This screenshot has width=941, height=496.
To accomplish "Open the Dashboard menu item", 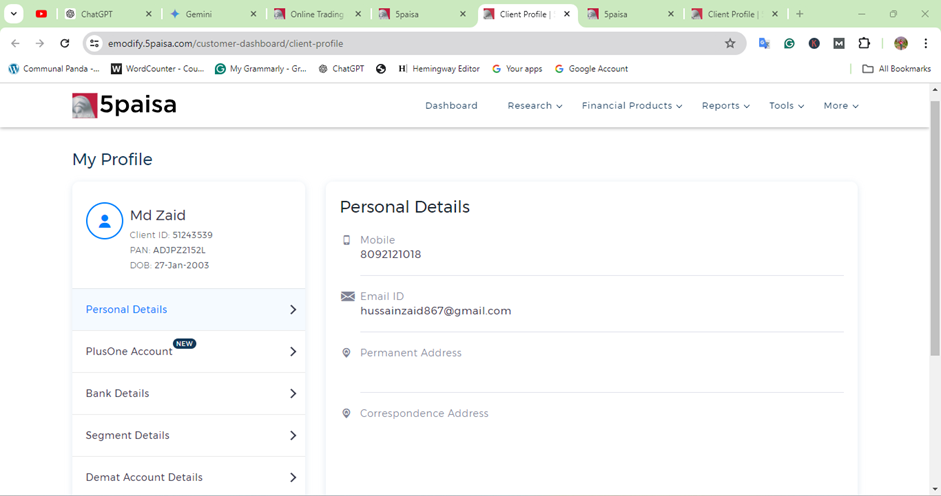I will [x=451, y=106].
